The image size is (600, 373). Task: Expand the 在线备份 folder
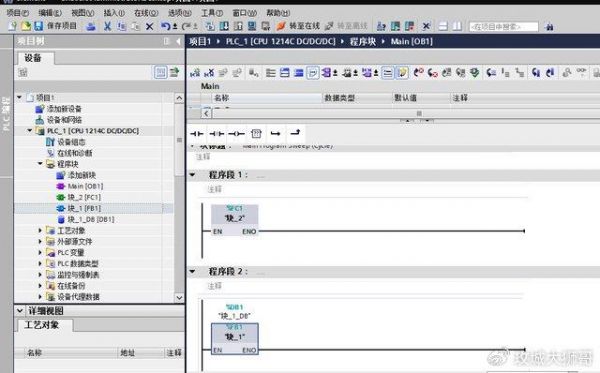pos(40,286)
